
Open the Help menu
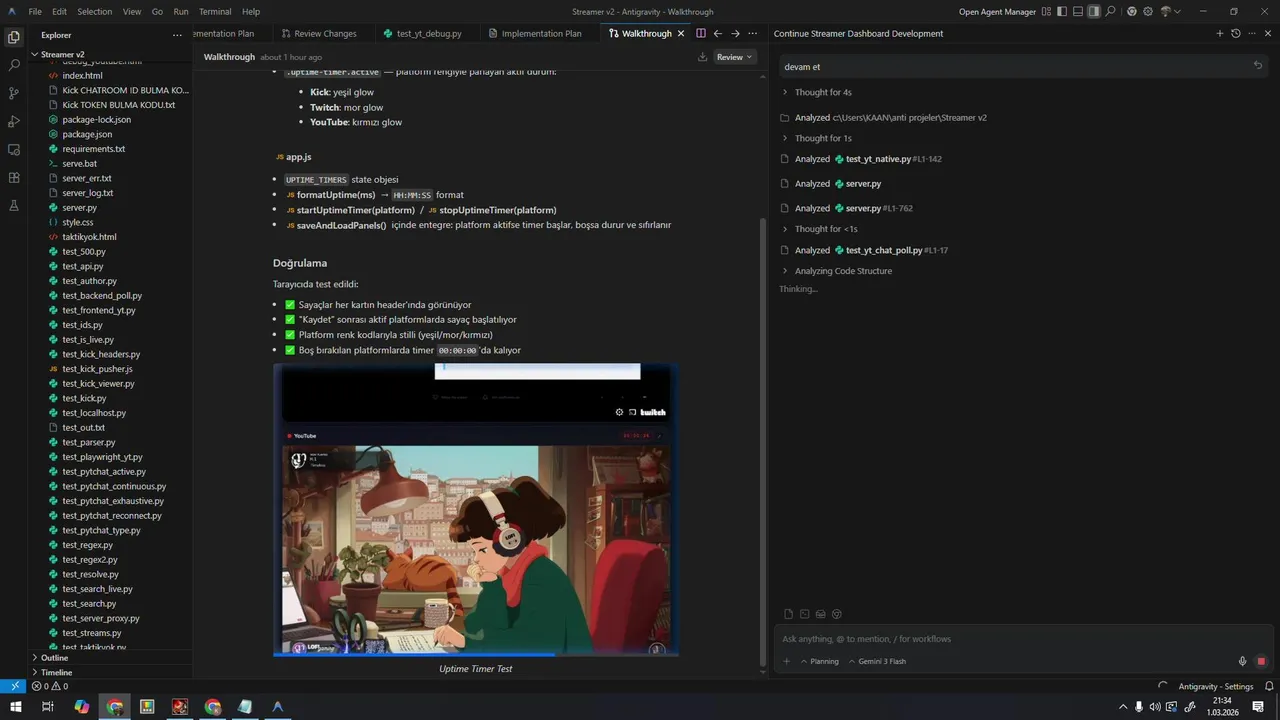(x=251, y=11)
